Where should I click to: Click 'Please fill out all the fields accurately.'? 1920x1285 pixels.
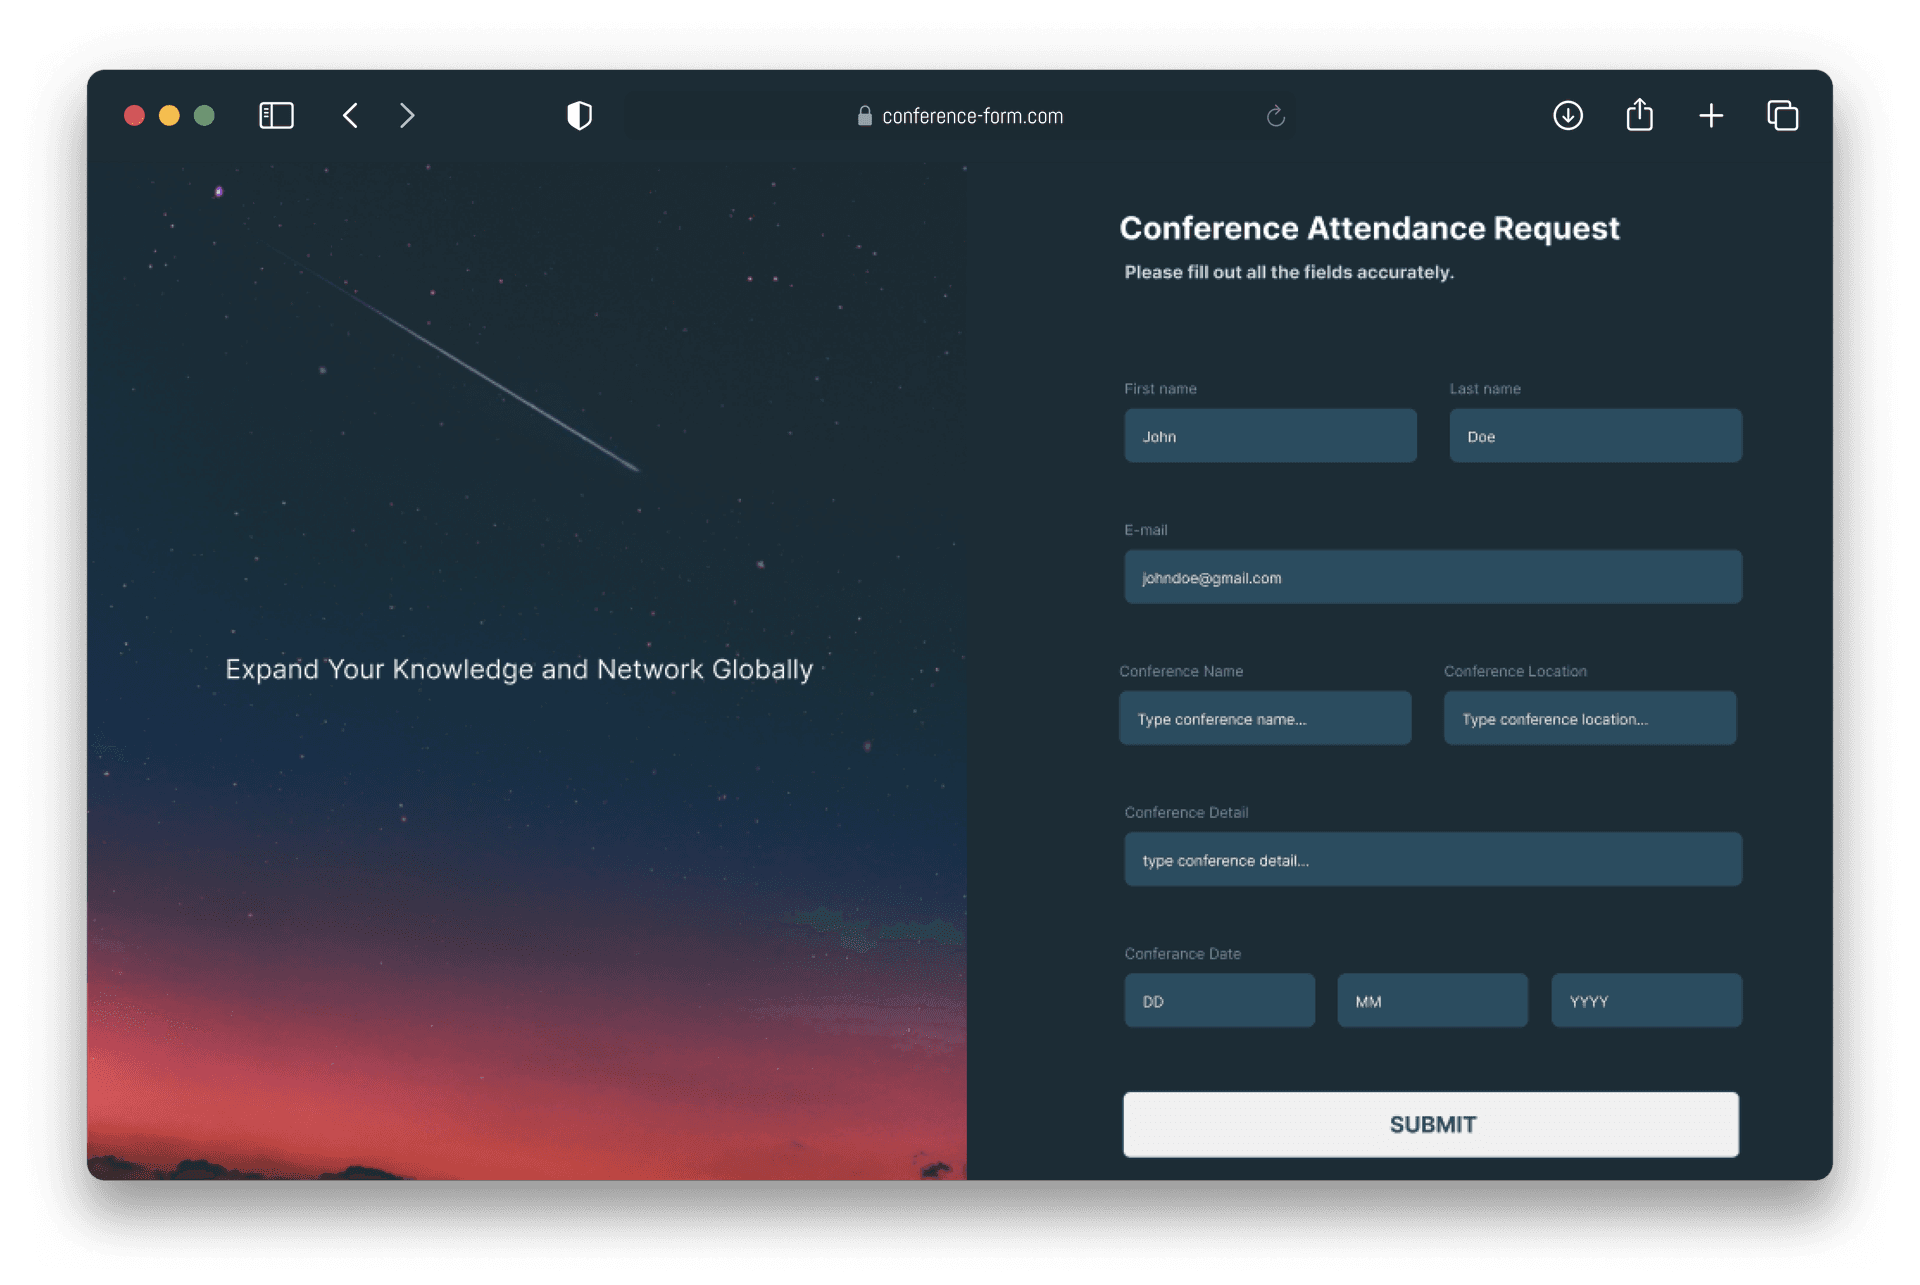point(1289,272)
